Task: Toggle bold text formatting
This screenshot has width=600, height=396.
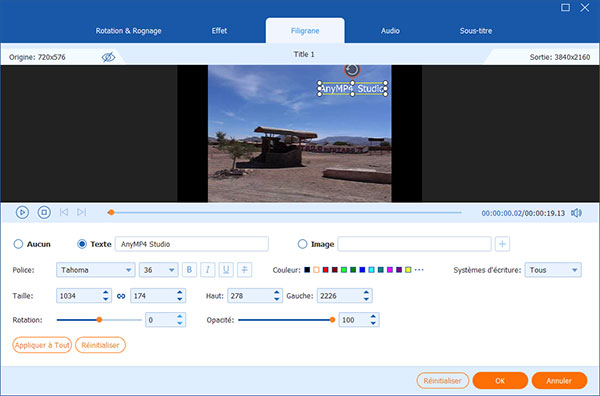Action: 189,270
